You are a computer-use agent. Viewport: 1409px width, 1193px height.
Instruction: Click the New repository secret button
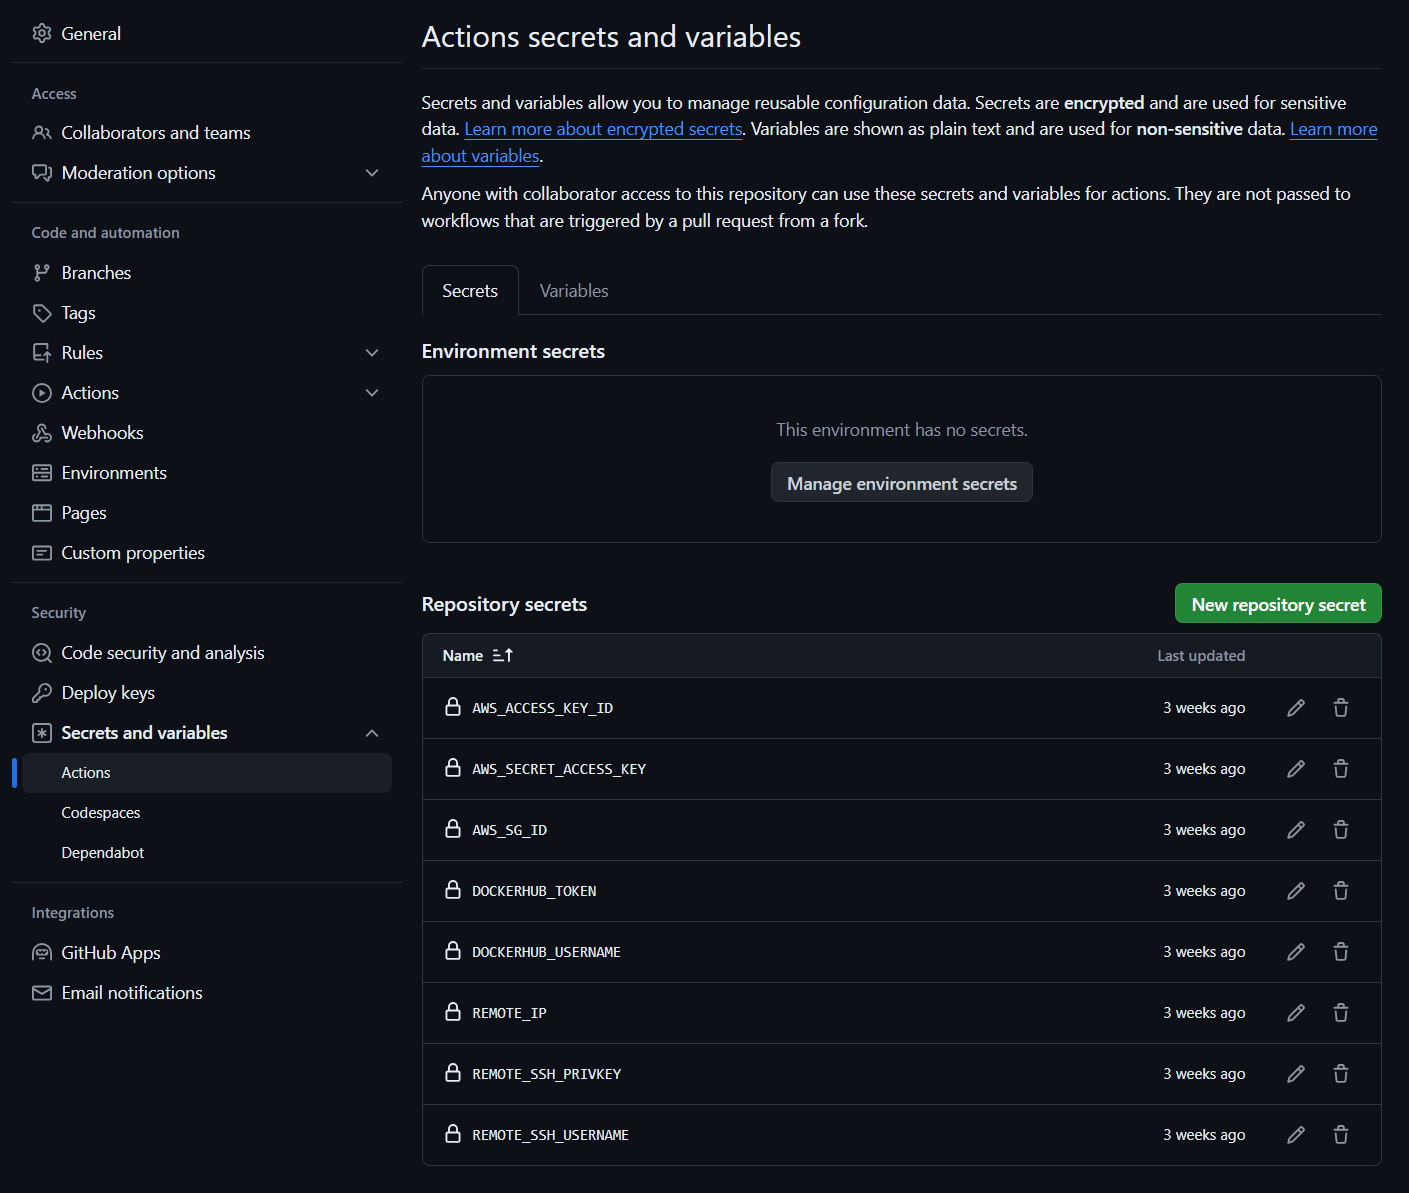pyautogui.click(x=1277, y=604)
